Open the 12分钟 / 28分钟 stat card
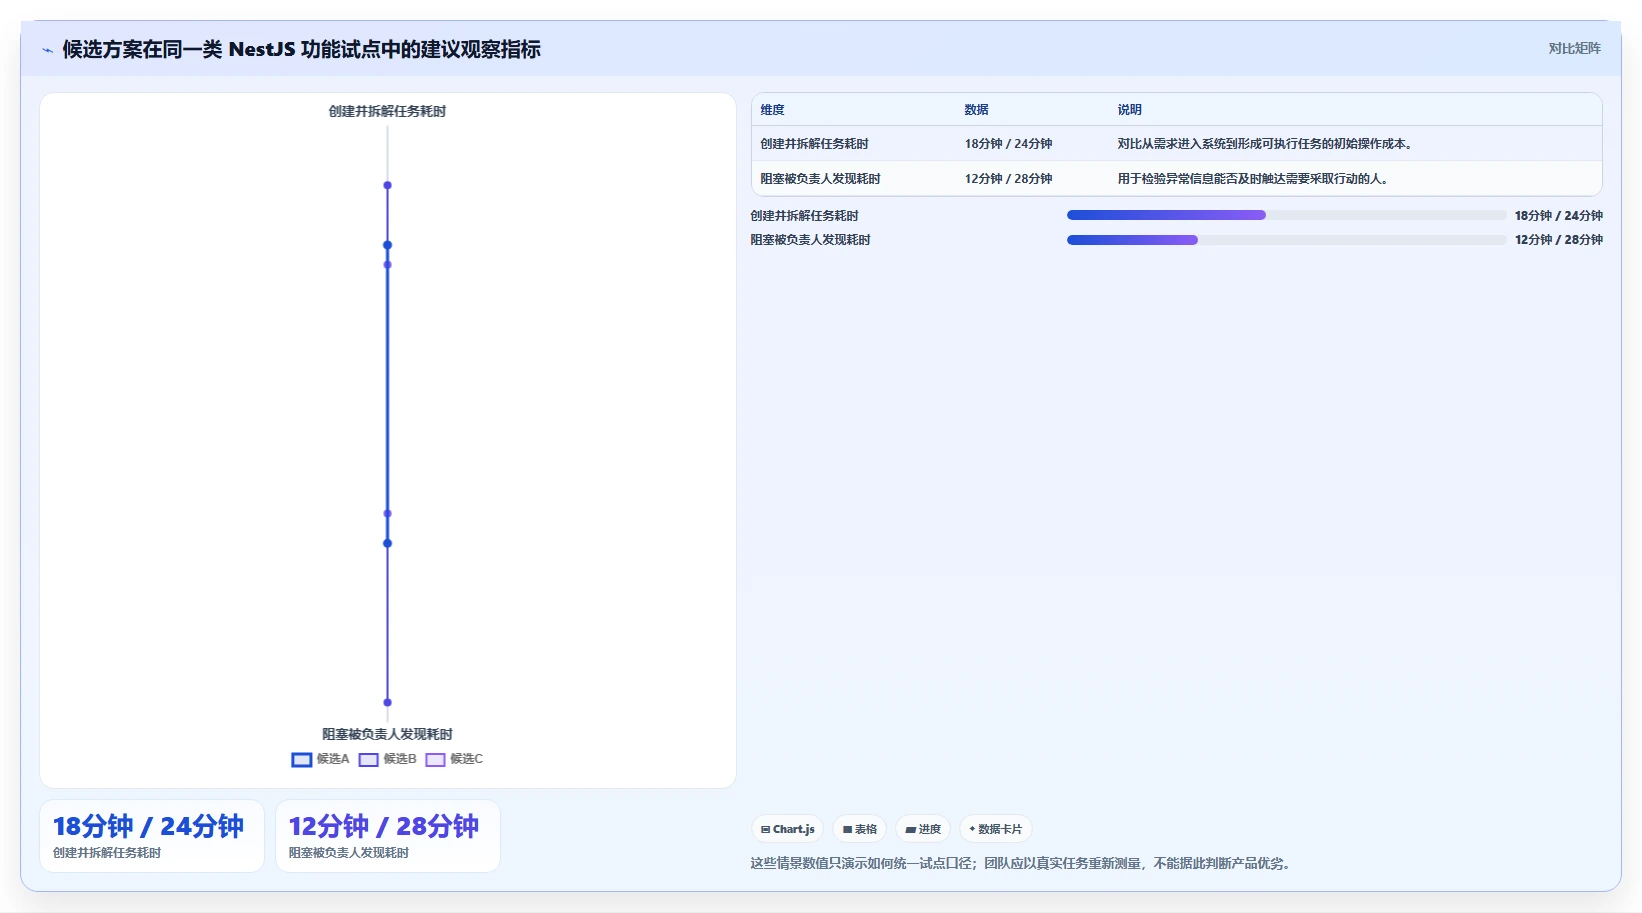The image size is (1642, 913). 388,836
